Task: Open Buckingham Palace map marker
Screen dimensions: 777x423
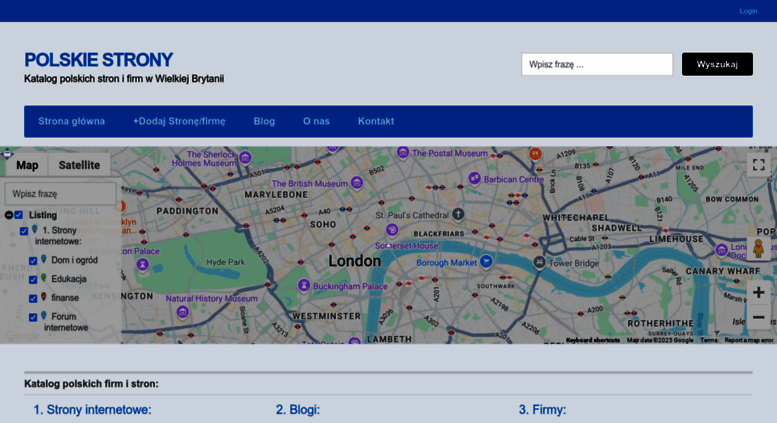Action: [304, 285]
